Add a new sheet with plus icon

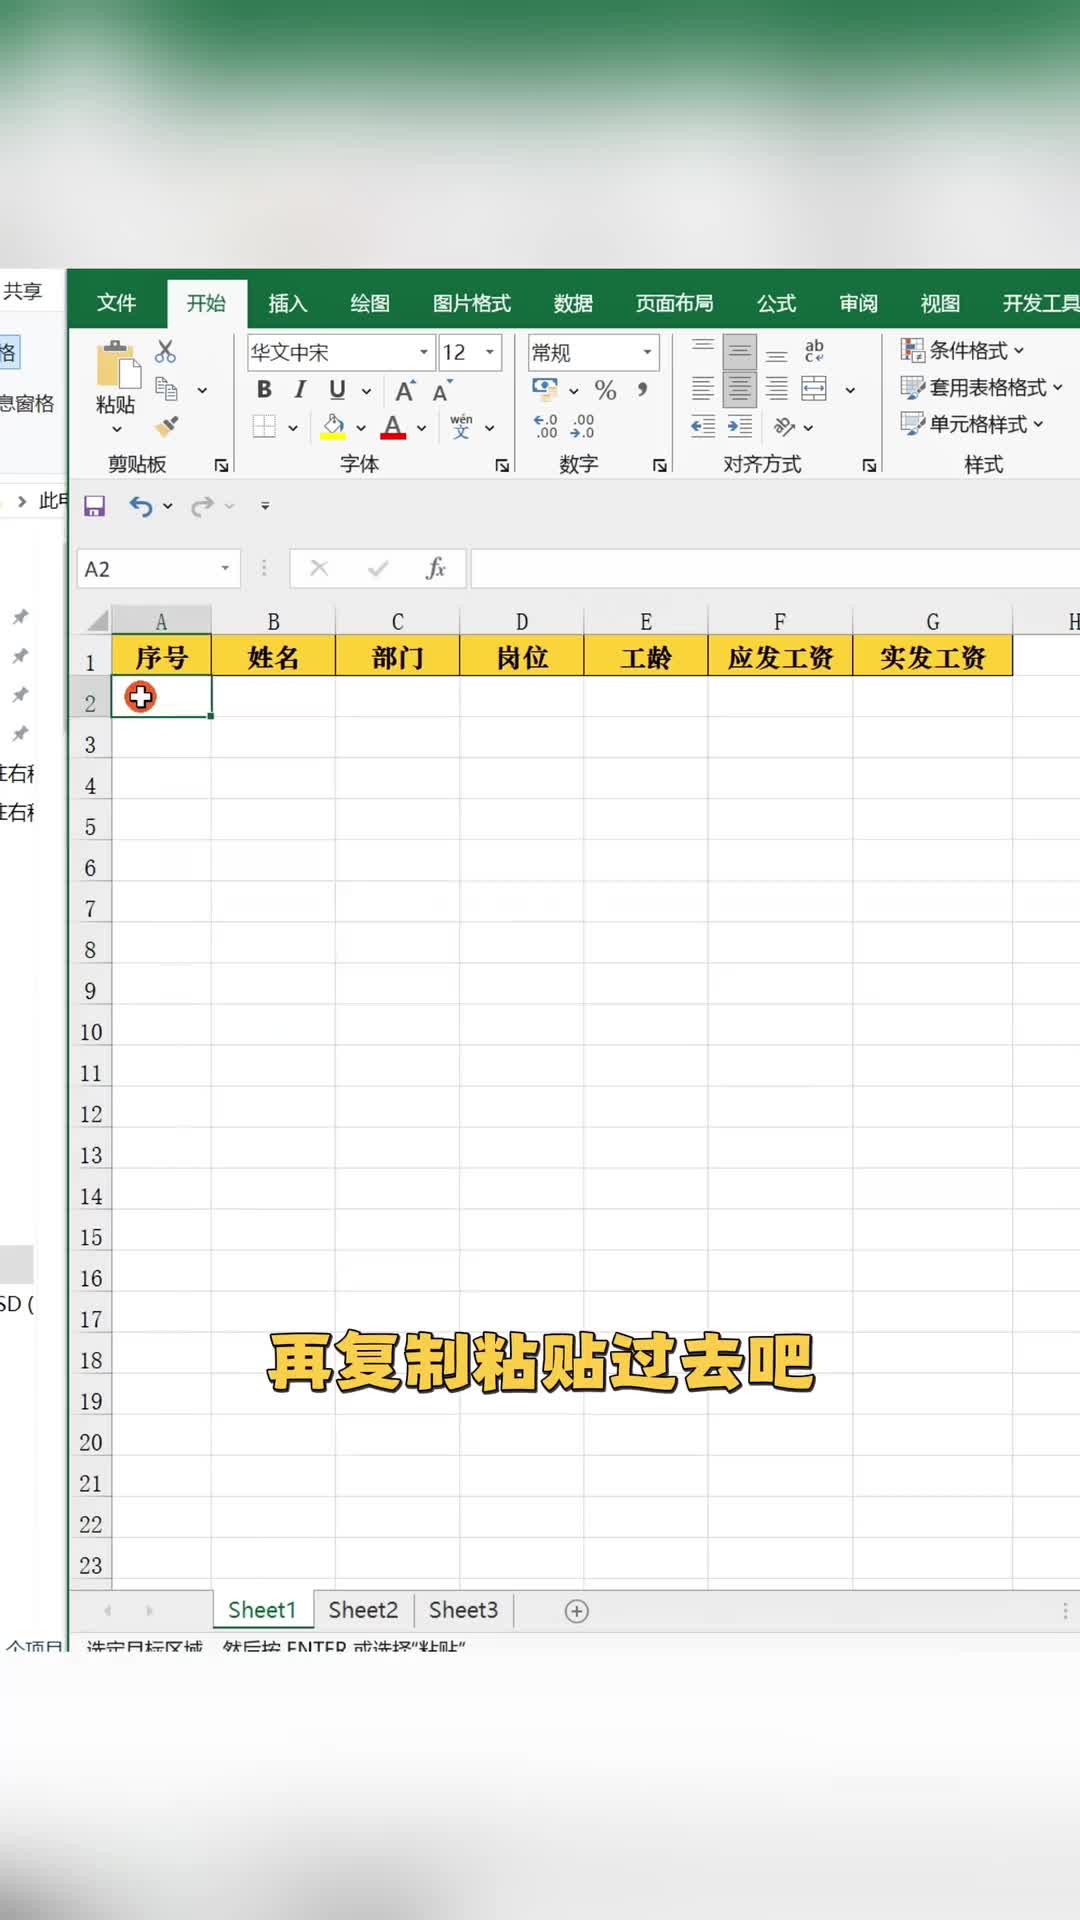(577, 1611)
